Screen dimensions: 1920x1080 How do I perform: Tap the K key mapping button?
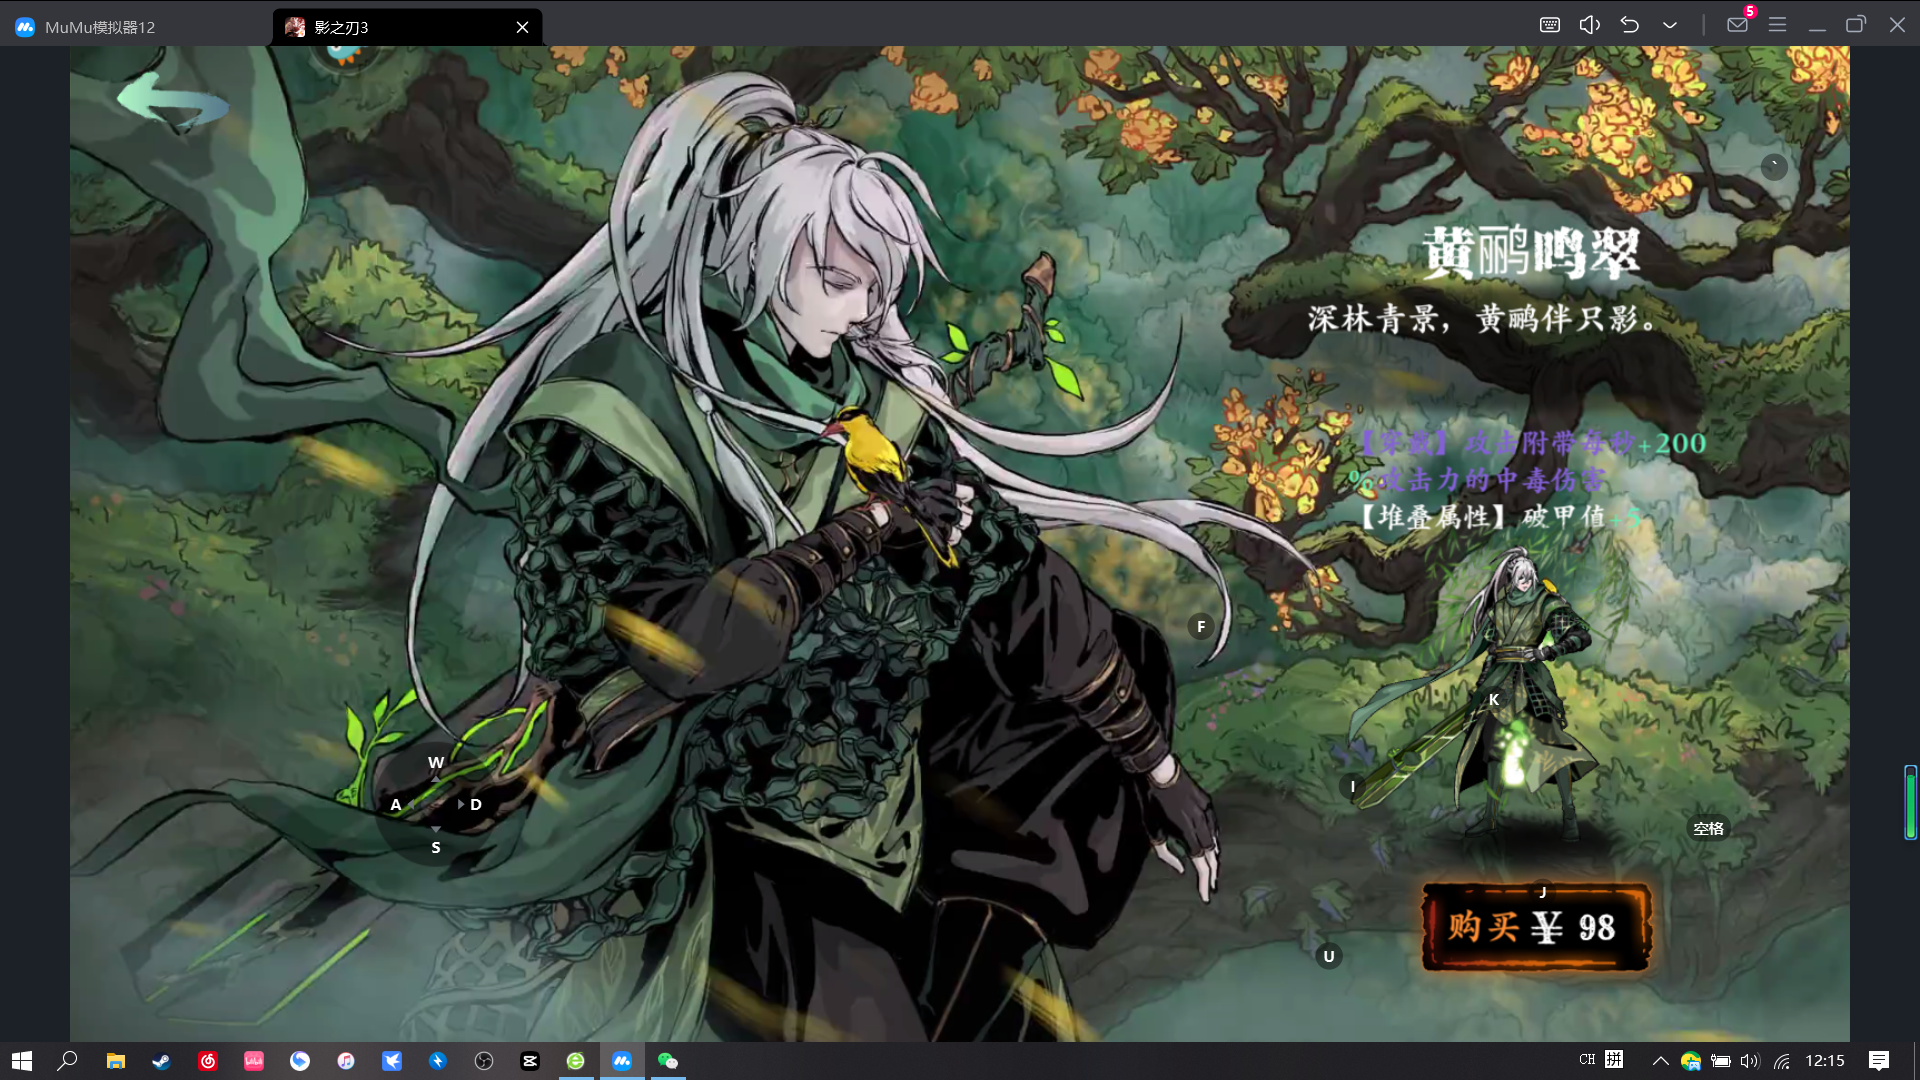pos(1494,700)
